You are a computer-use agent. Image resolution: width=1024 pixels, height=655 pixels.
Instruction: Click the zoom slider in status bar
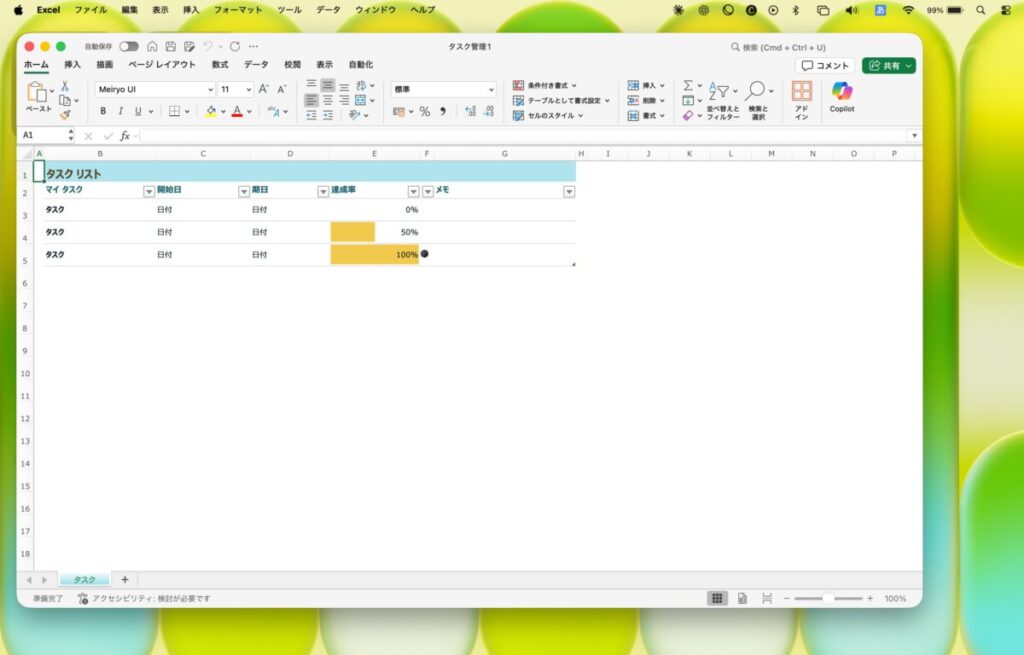[x=828, y=598]
